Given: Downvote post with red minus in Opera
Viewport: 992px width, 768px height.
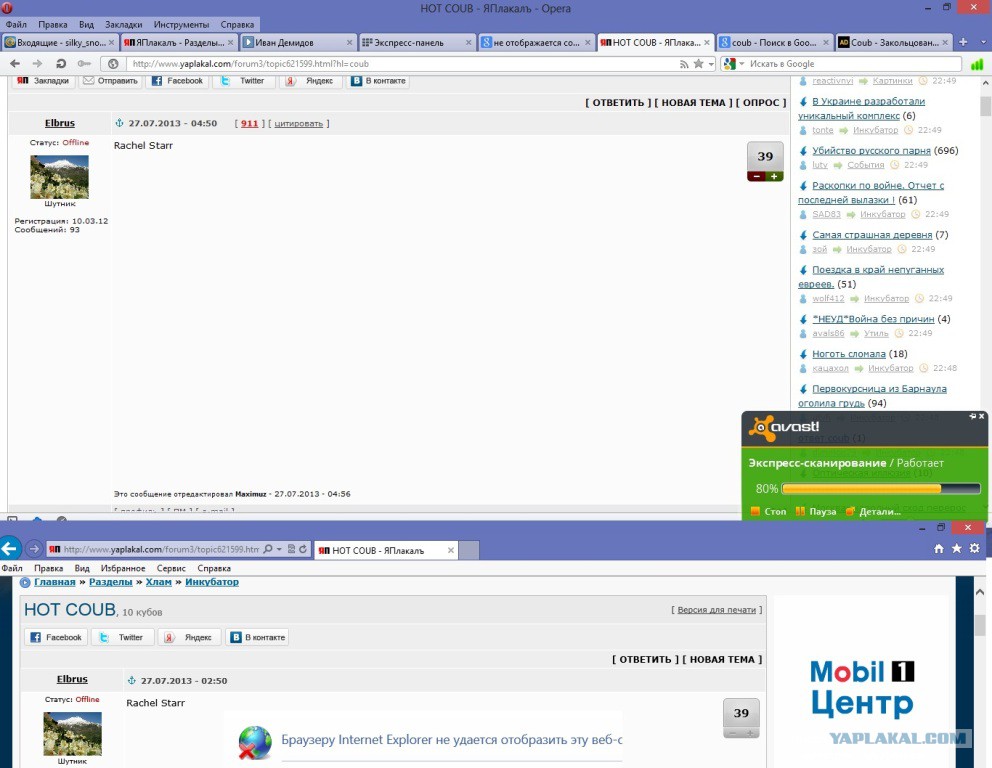Looking at the screenshot, I should click(x=757, y=177).
